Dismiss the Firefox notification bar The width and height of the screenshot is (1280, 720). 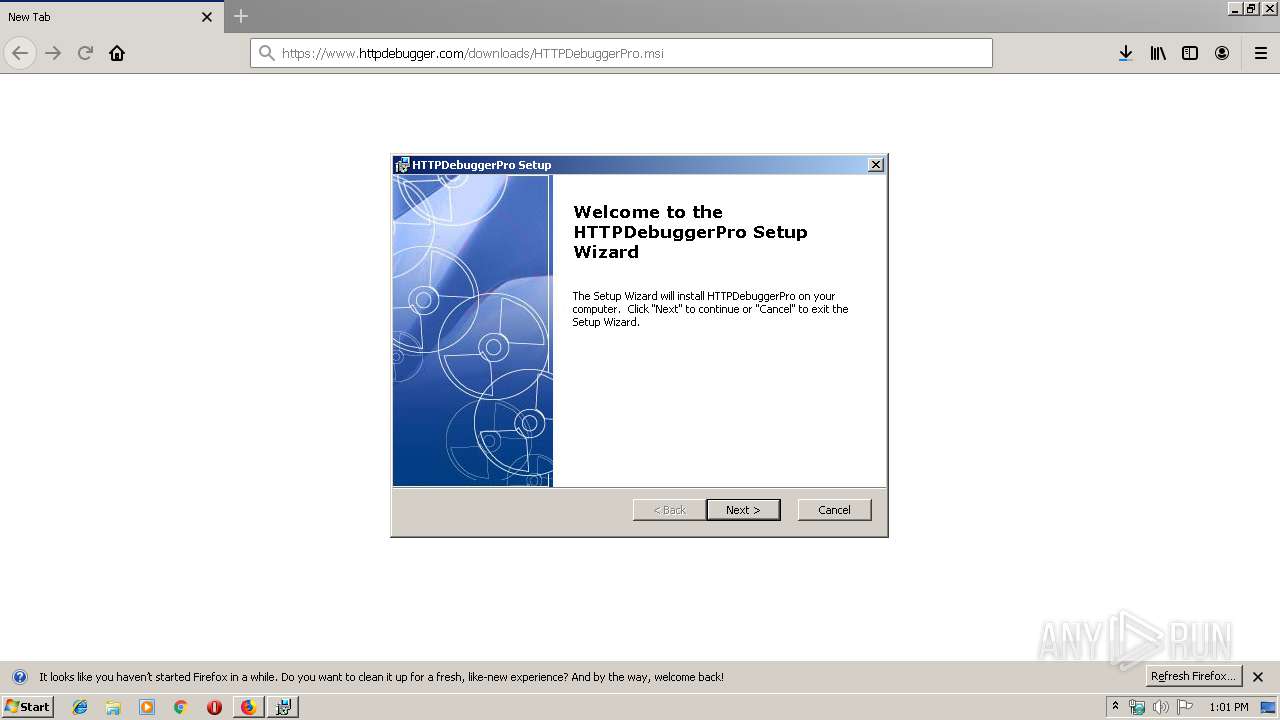coord(1258,677)
